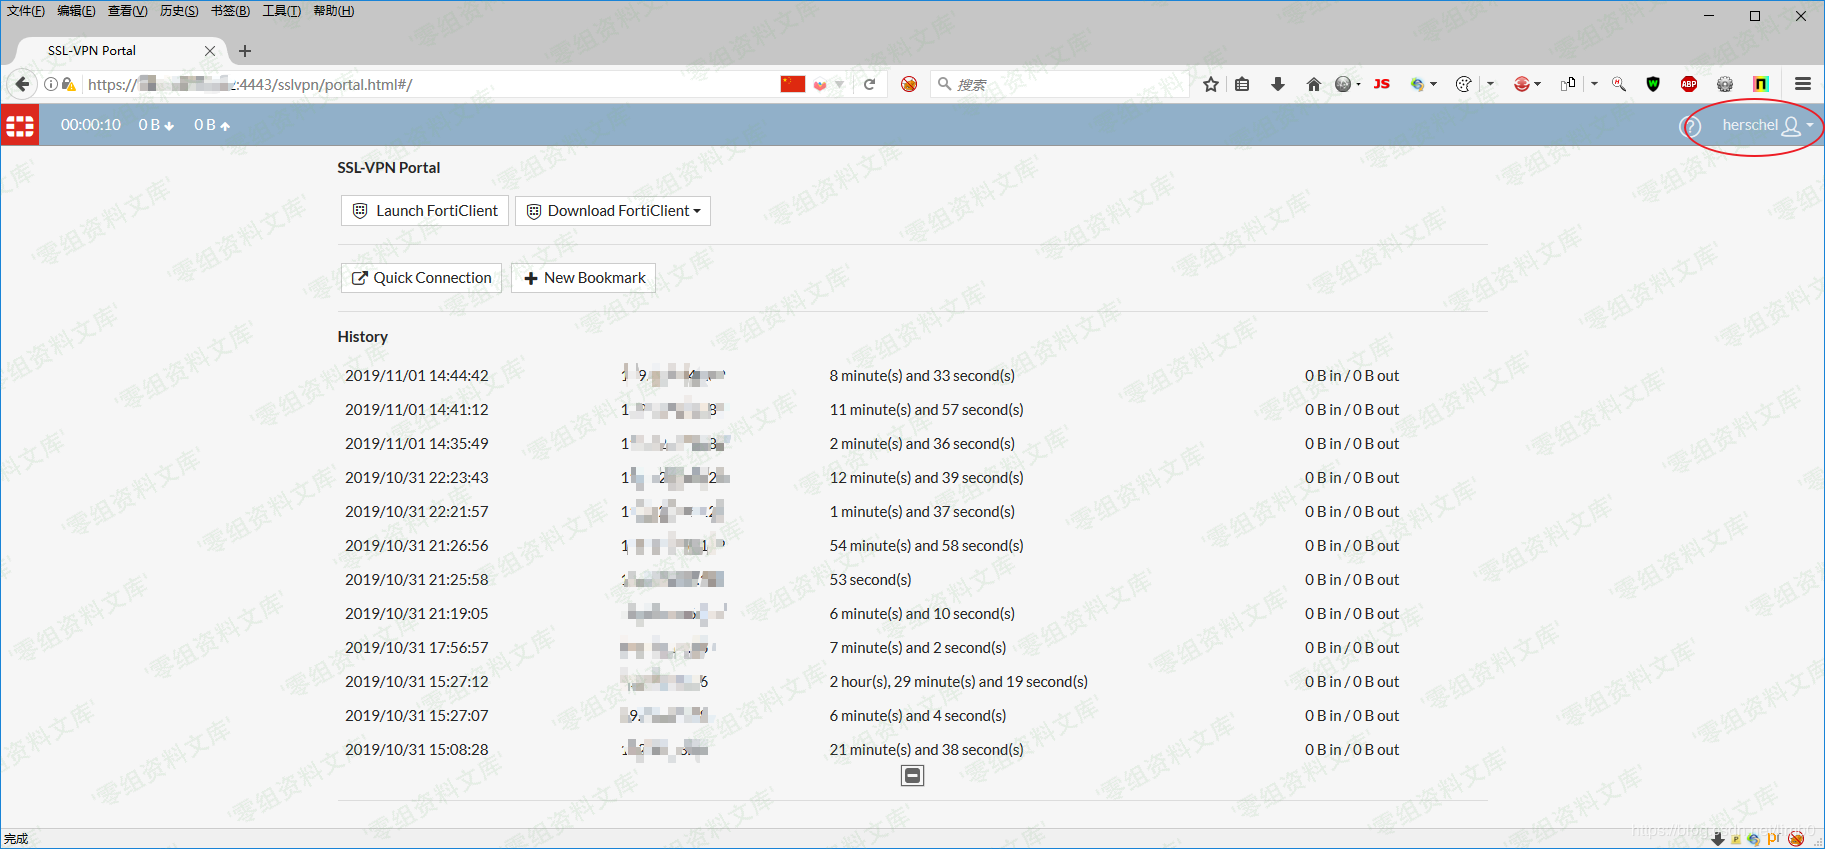Click the Adblock Plus ABP icon

(x=1689, y=84)
